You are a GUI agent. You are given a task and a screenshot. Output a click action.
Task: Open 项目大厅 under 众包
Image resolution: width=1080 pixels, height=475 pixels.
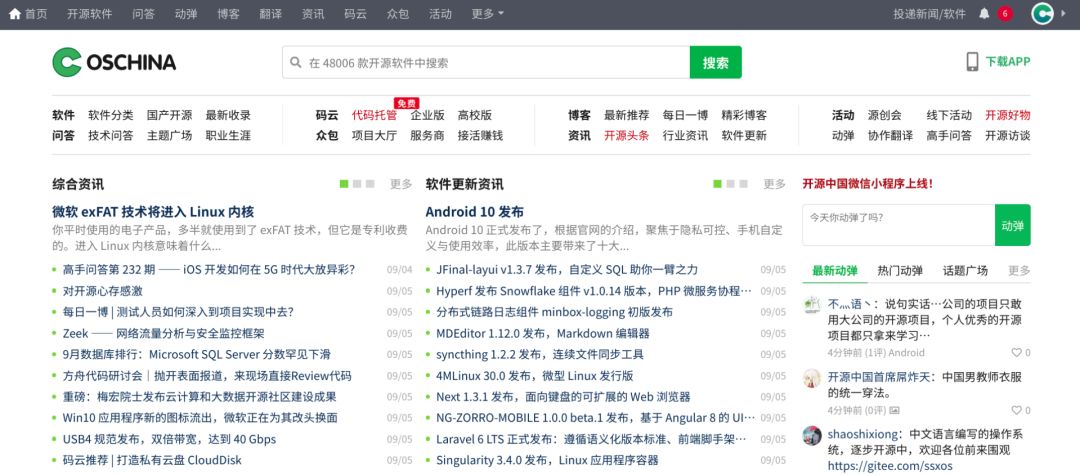374,136
